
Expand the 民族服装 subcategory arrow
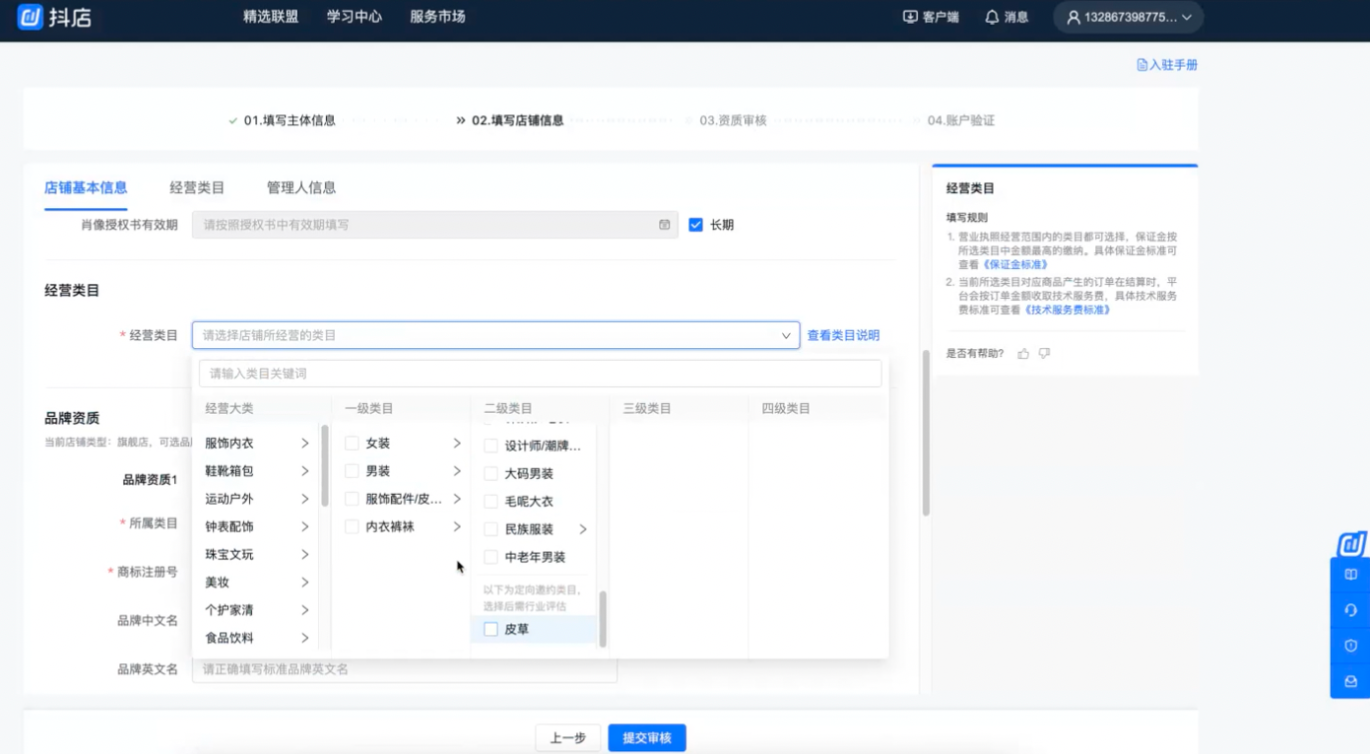pos(582,529)
